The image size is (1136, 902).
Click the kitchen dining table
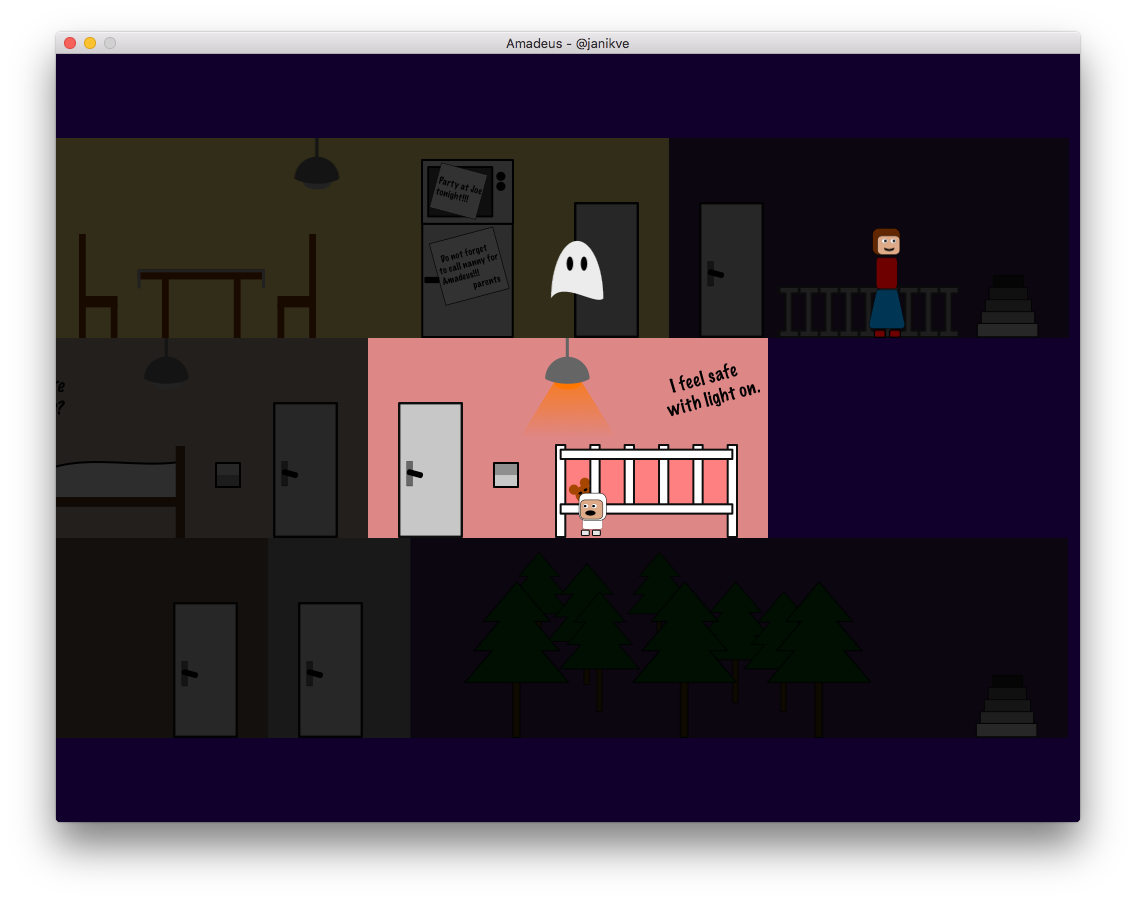pyautogui.click(x=201, y=303)
